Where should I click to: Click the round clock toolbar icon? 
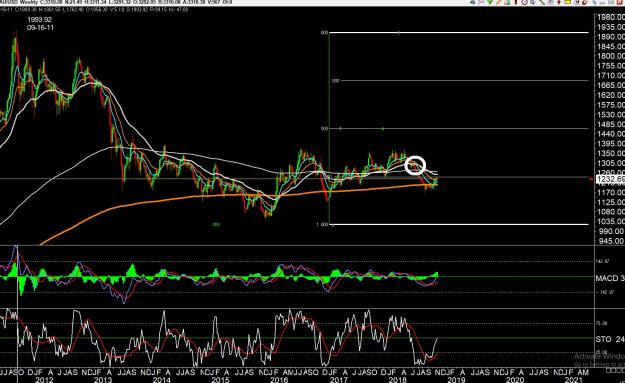[525, 2]
